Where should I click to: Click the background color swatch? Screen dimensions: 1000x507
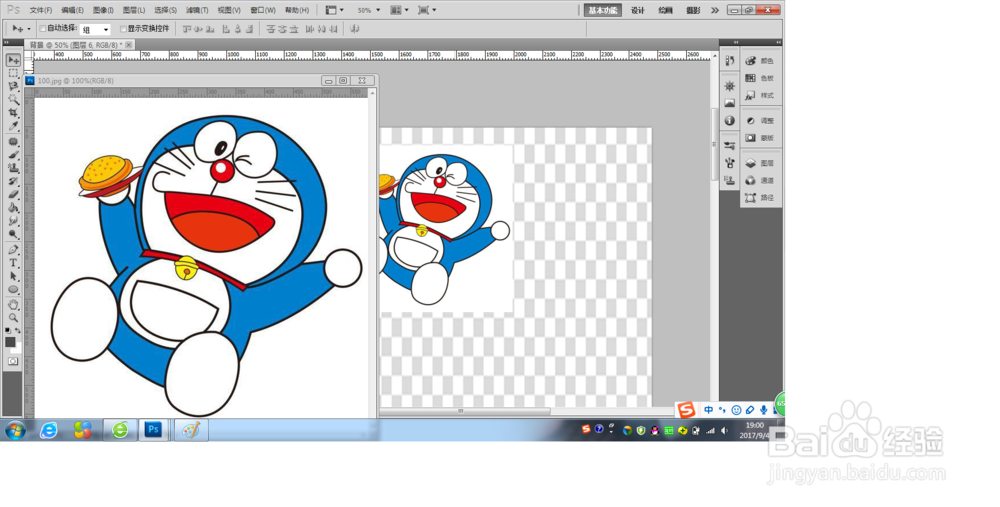(17, 349)
